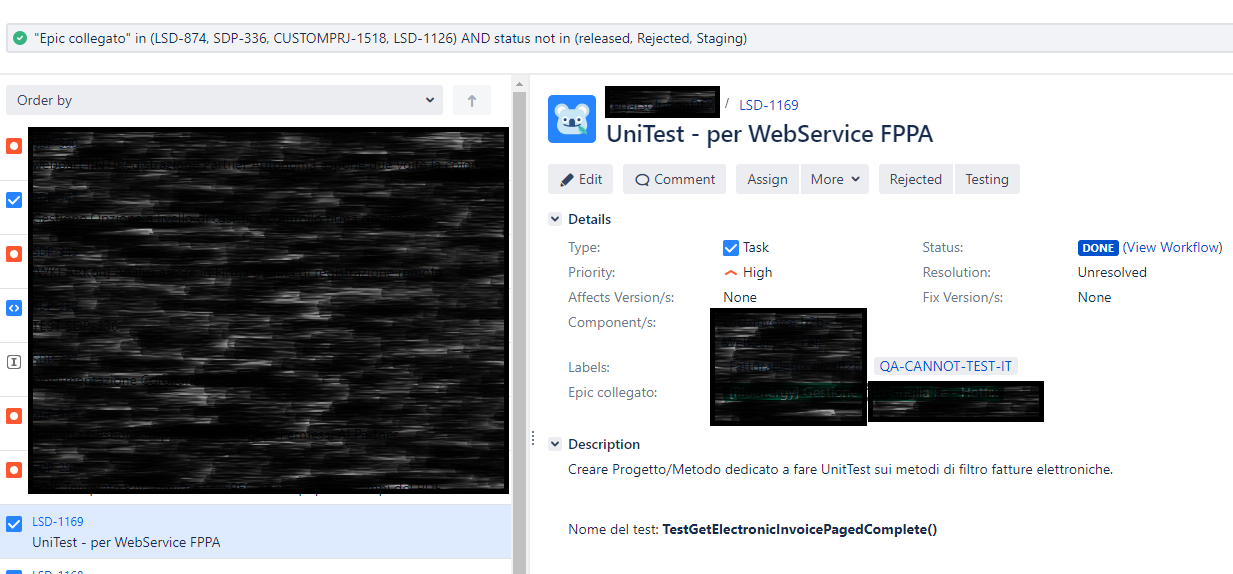This screenshot has width=1233, height=574.
Task: Click the Rejected workflow transition button
Action: pyautogui.click(x=916, y=179)
